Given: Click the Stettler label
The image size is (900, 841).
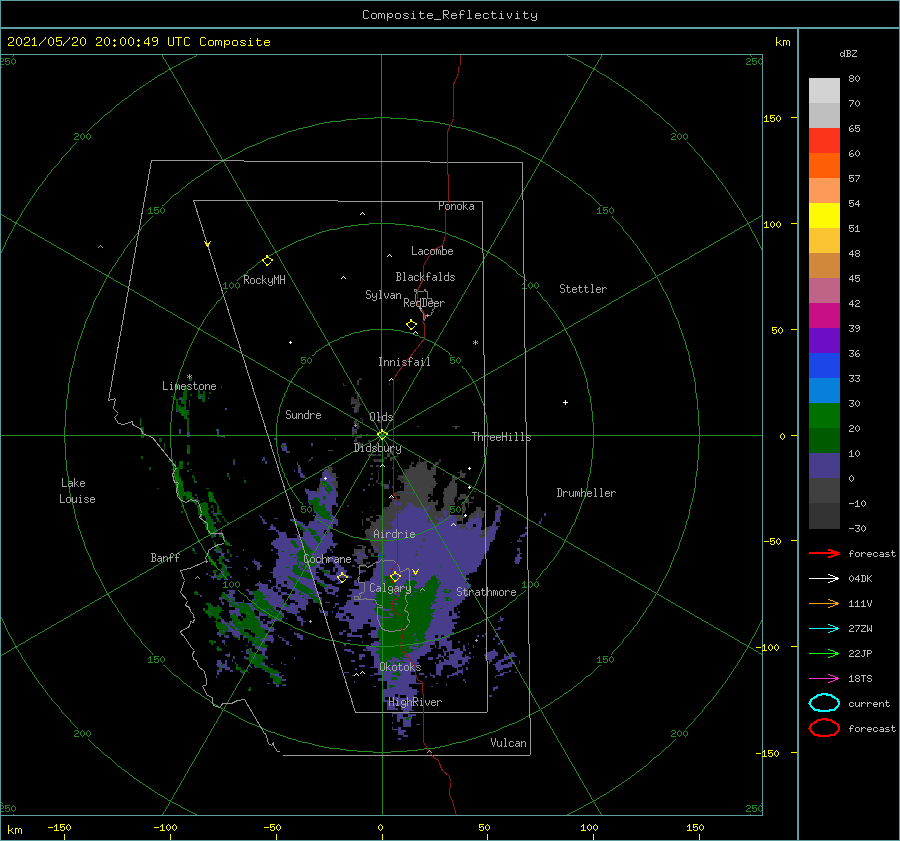Looking at the screenshot, I should pos(583,289).
